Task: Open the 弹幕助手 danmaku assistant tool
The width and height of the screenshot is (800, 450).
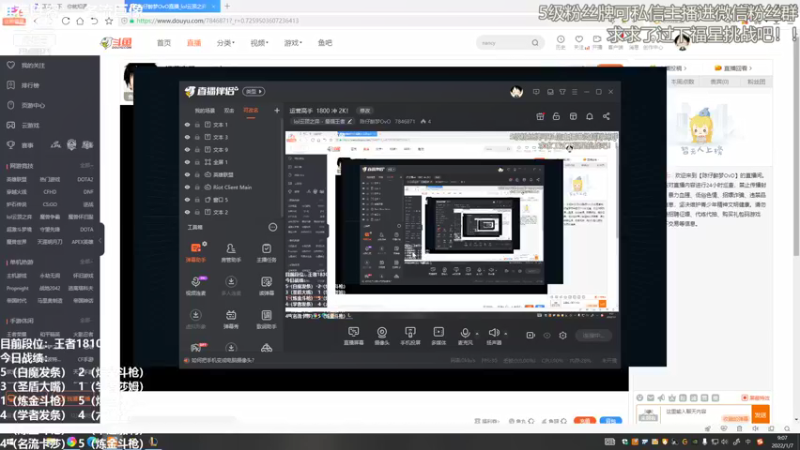Action: click(195, 253)
